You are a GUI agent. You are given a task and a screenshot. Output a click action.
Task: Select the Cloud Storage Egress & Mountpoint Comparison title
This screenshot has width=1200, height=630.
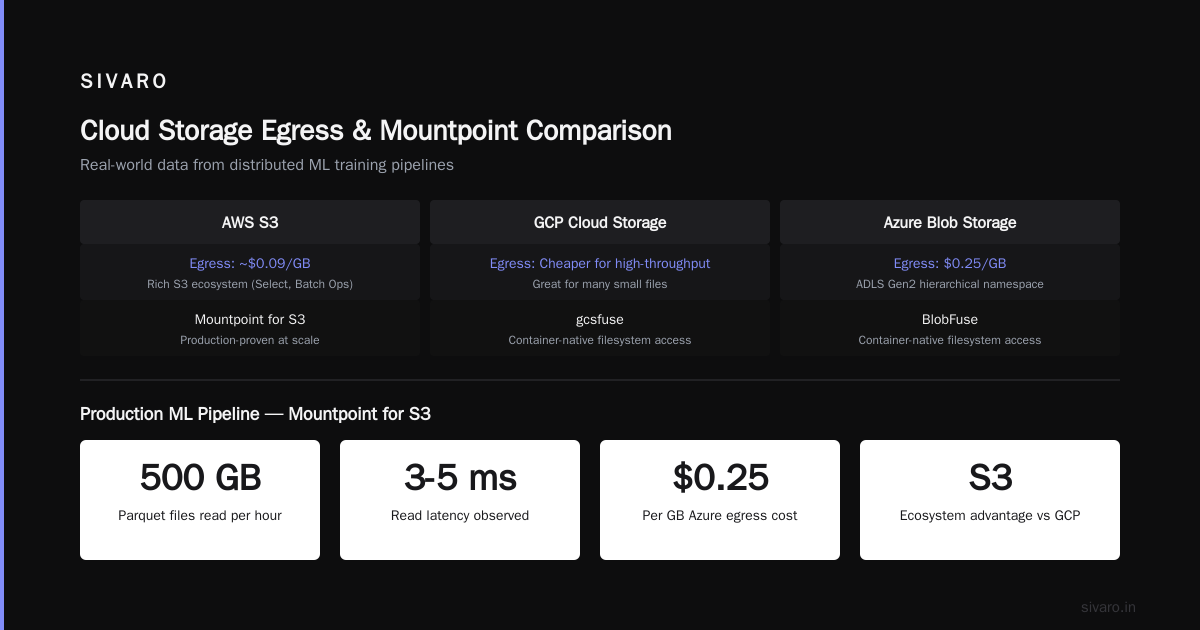376,131
